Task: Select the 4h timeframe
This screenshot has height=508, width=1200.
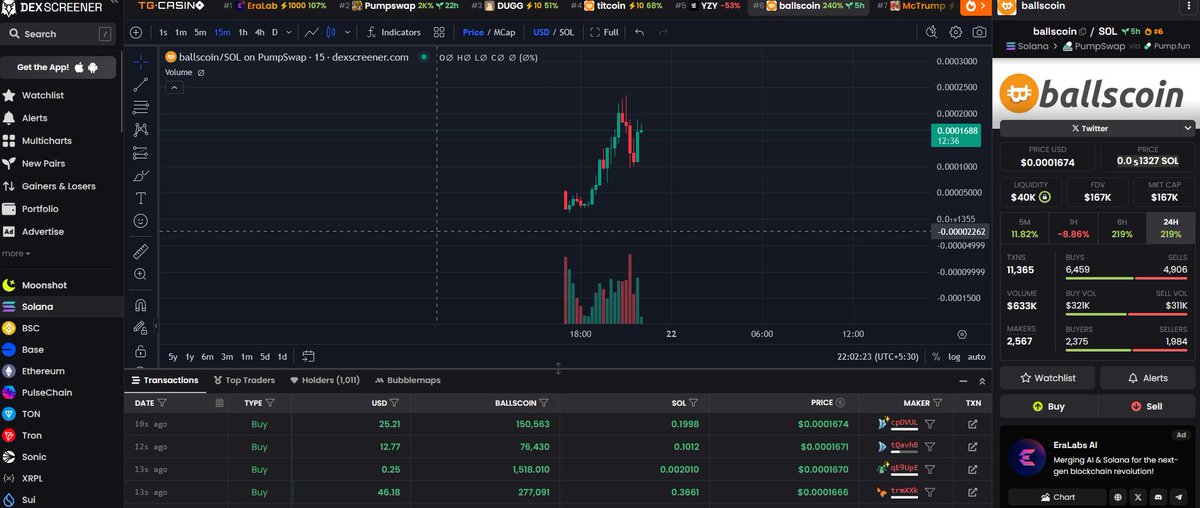Action: (260, 32)
